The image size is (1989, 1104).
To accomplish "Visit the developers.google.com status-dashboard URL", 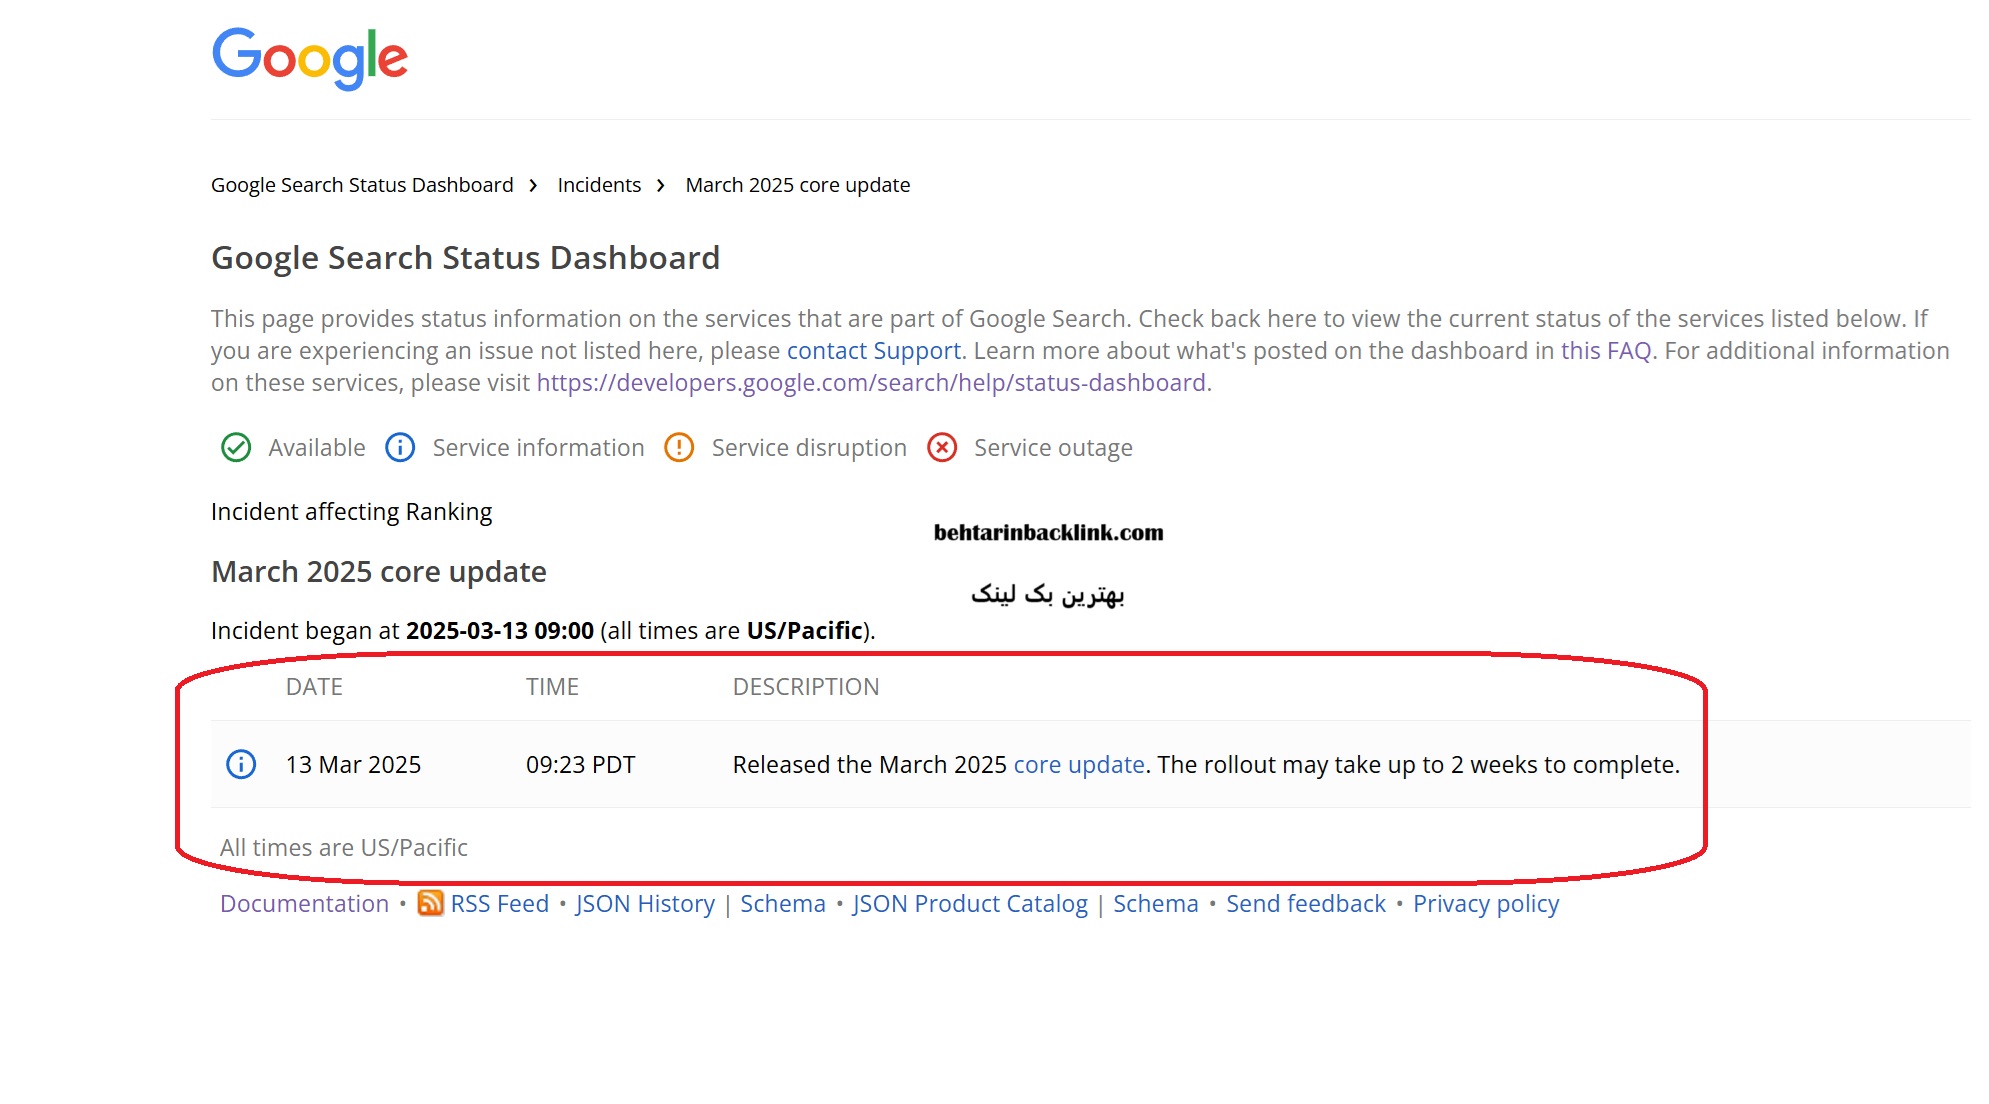I will 870,383.
